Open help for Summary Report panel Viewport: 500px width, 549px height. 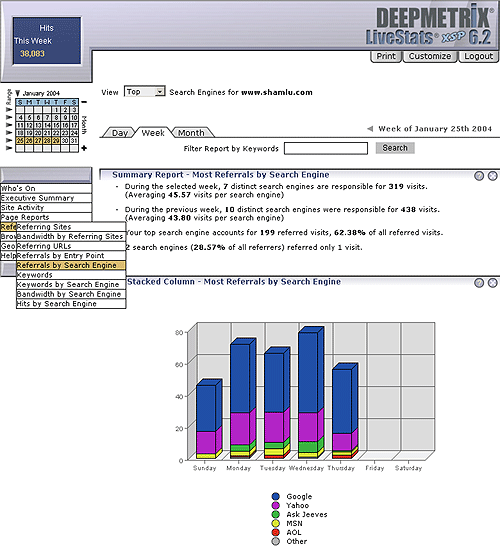click(x=479, y=176)
